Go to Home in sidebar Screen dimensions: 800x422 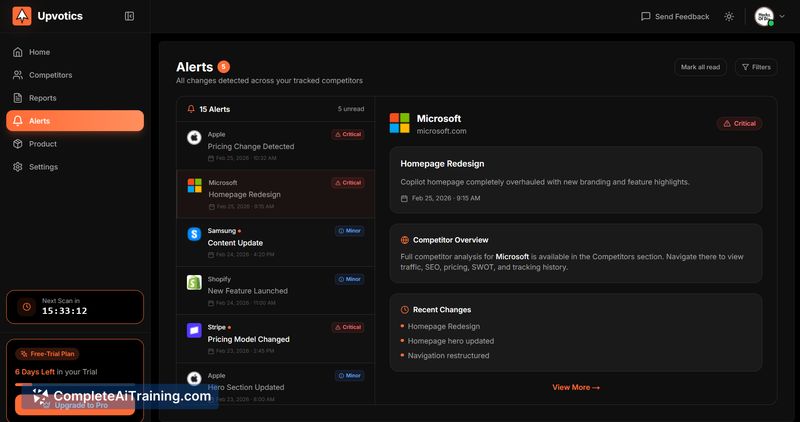pos(39,52)
